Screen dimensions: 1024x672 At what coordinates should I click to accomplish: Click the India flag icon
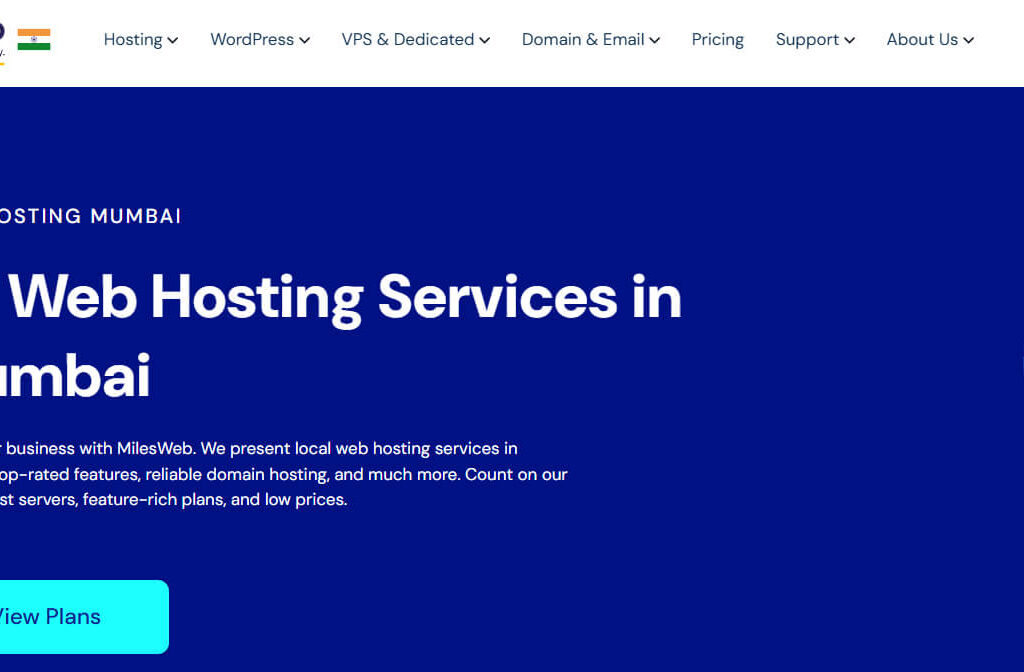point(34,40)
